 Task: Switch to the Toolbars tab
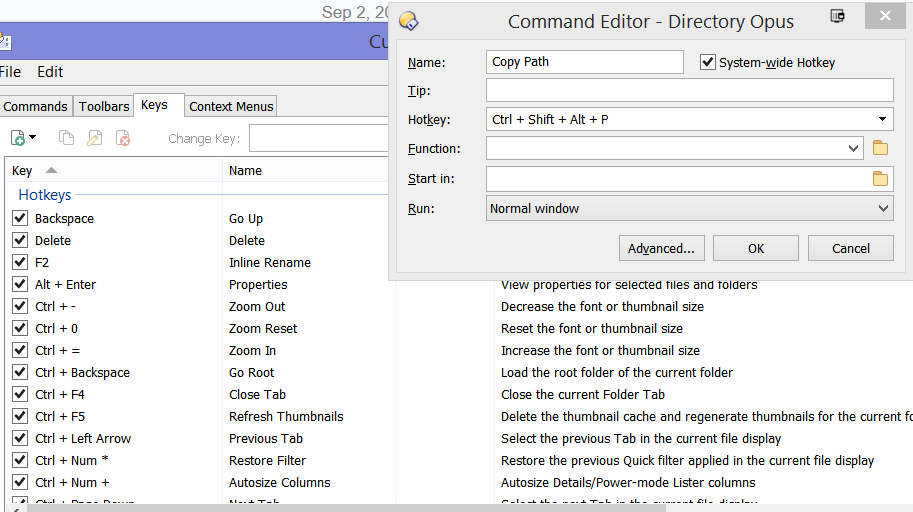(104, 107)
